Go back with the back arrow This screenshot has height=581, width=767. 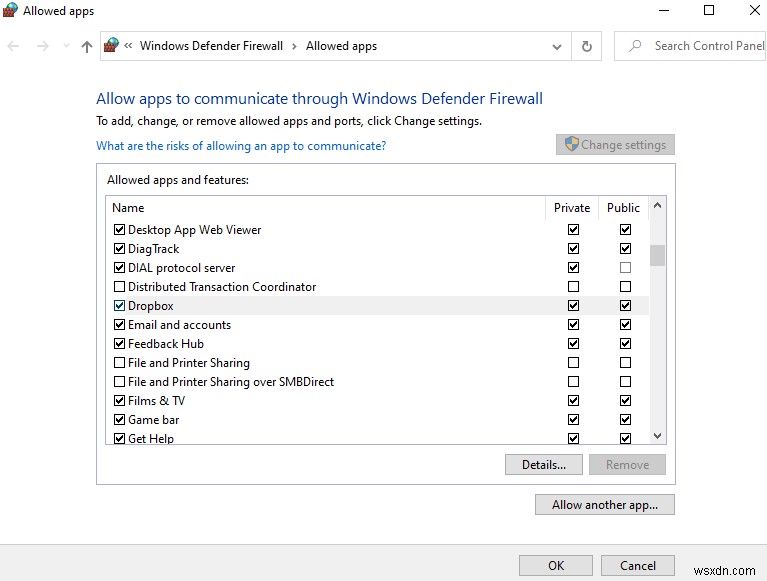coord(13,46)
